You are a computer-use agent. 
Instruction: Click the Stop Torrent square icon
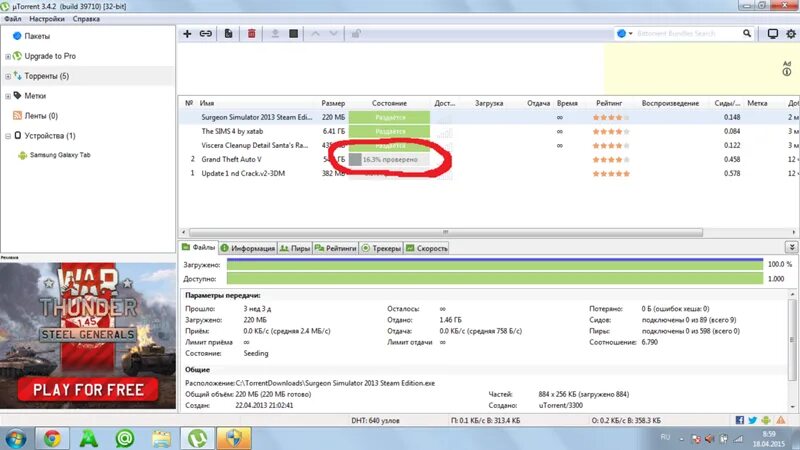(x=293, y=34)
